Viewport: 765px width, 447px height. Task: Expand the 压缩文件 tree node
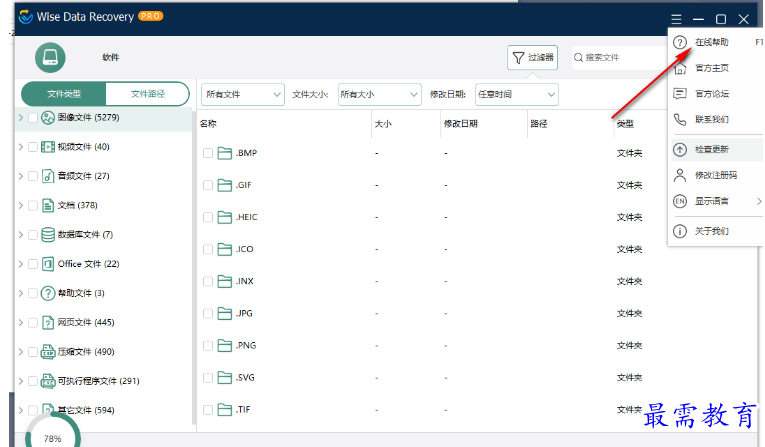20,352
